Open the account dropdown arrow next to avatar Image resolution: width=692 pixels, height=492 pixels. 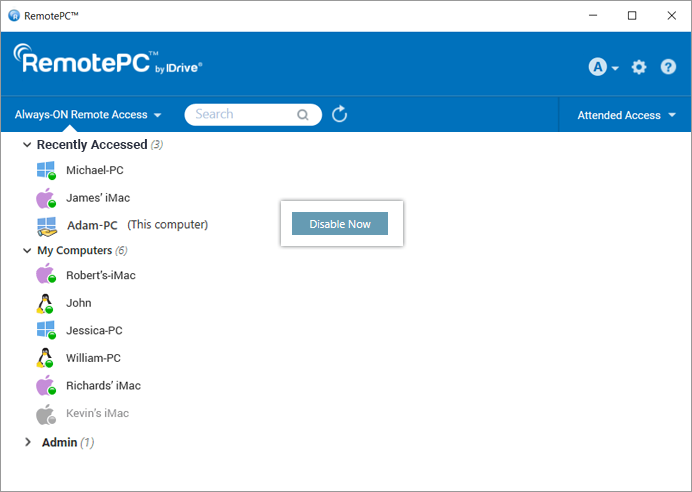point(615,68)
